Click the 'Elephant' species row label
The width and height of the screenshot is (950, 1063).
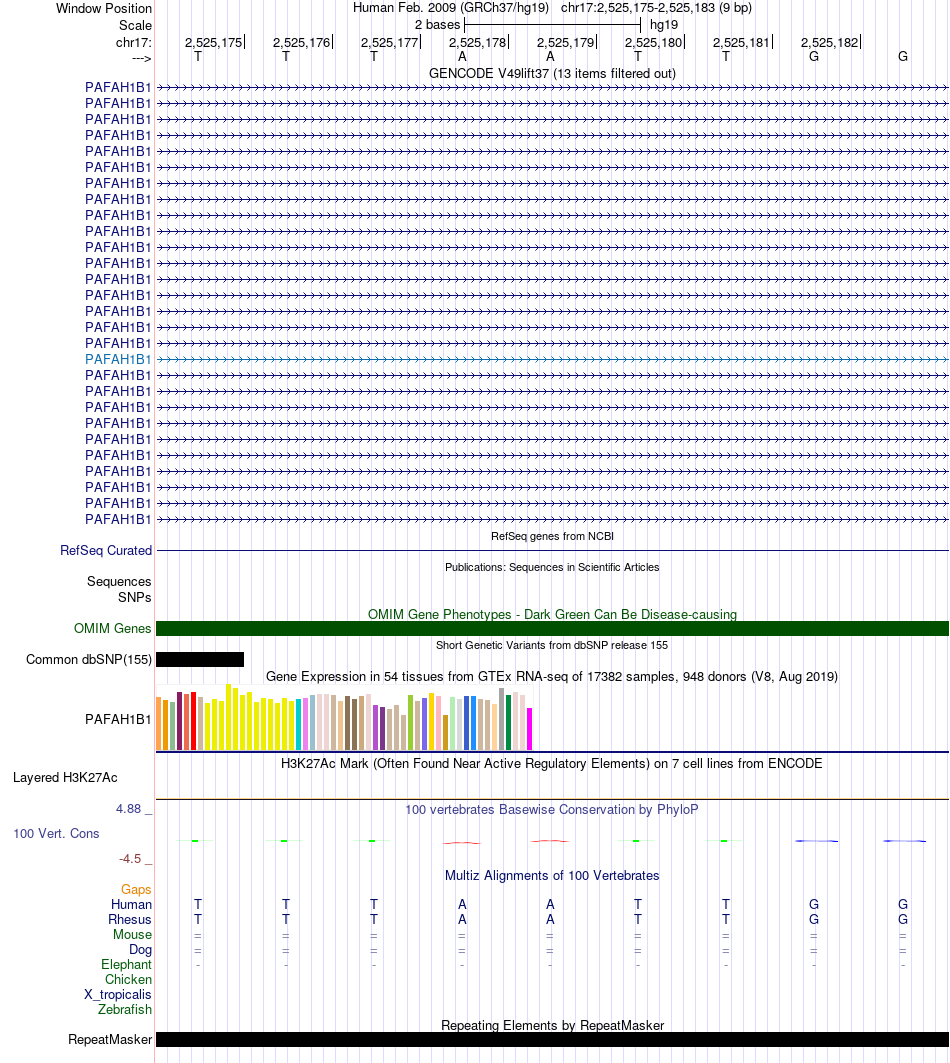[x=126, y=965]
